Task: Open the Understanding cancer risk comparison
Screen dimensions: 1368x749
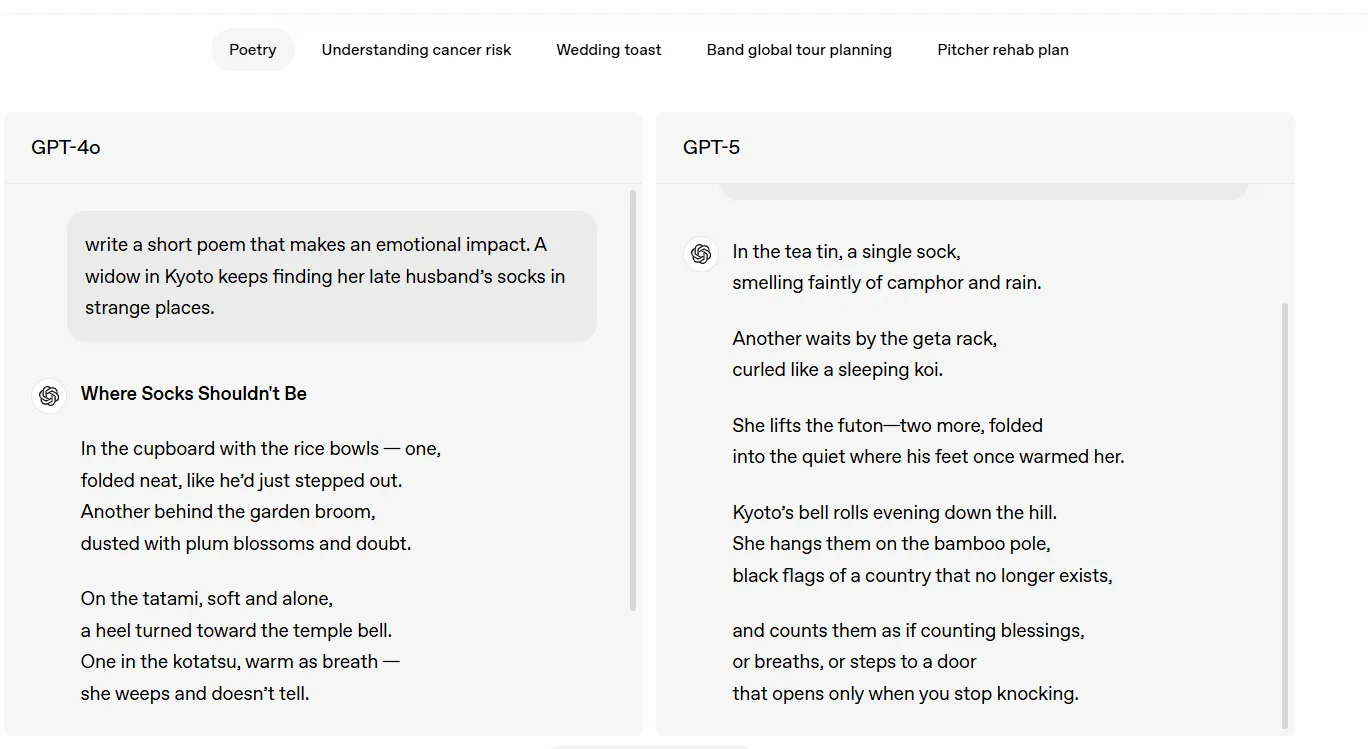Action: click(416, 49)
